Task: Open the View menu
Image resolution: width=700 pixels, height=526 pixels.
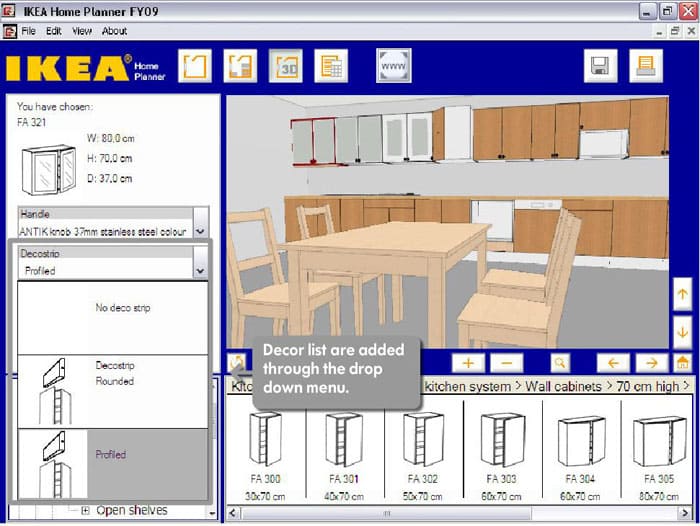Action: pos(83,31)
